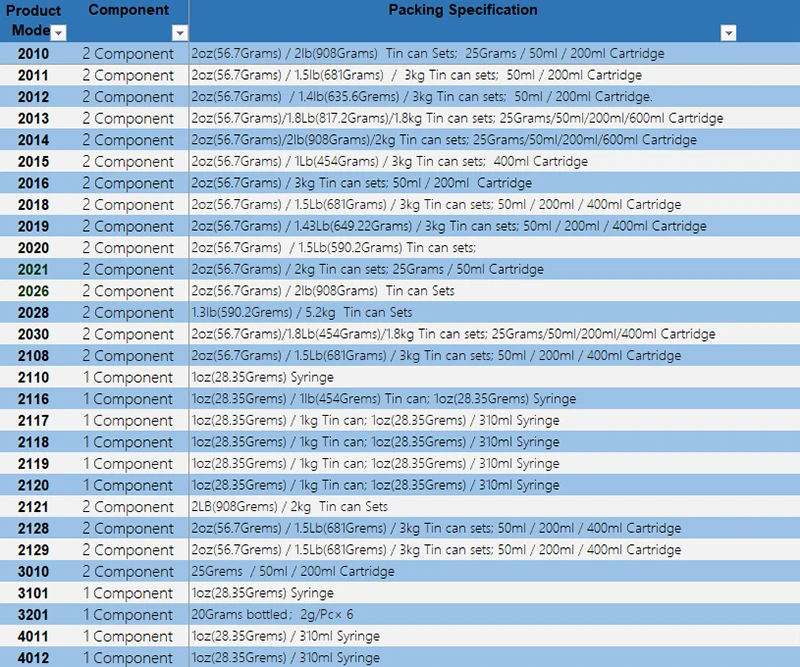Click product mode cell 3201

pyautogui.click(x=34, y=614)
